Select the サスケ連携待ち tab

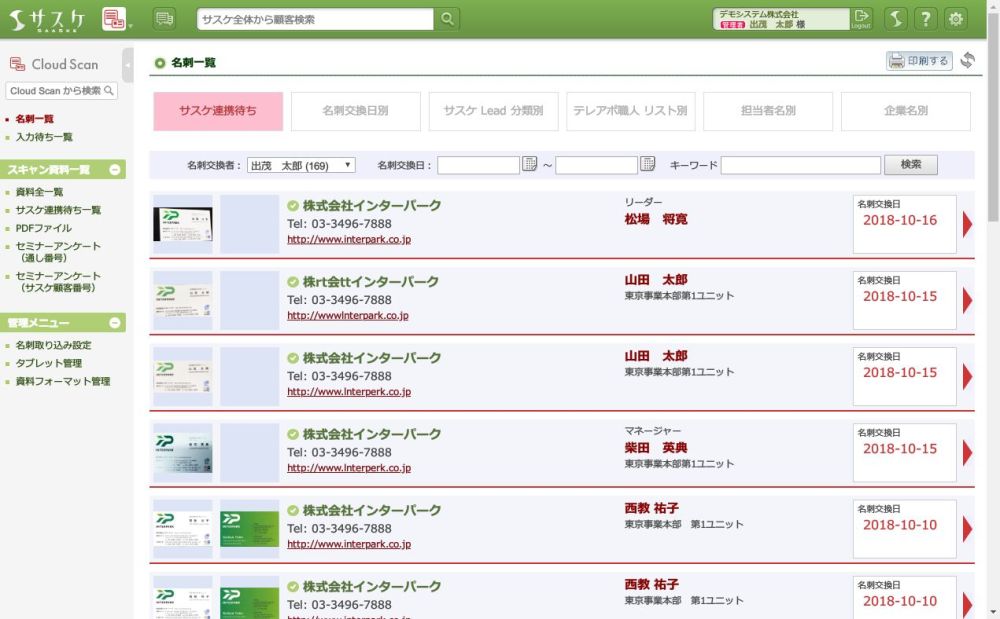pos(218,111)
